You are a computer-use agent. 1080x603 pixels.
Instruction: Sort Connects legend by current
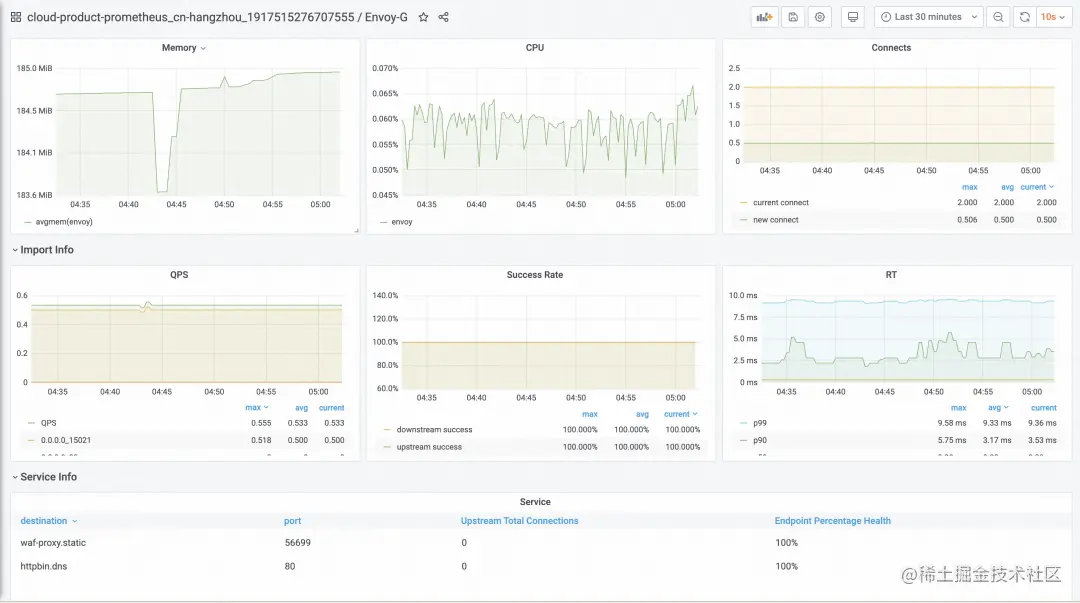[1037, 187]
